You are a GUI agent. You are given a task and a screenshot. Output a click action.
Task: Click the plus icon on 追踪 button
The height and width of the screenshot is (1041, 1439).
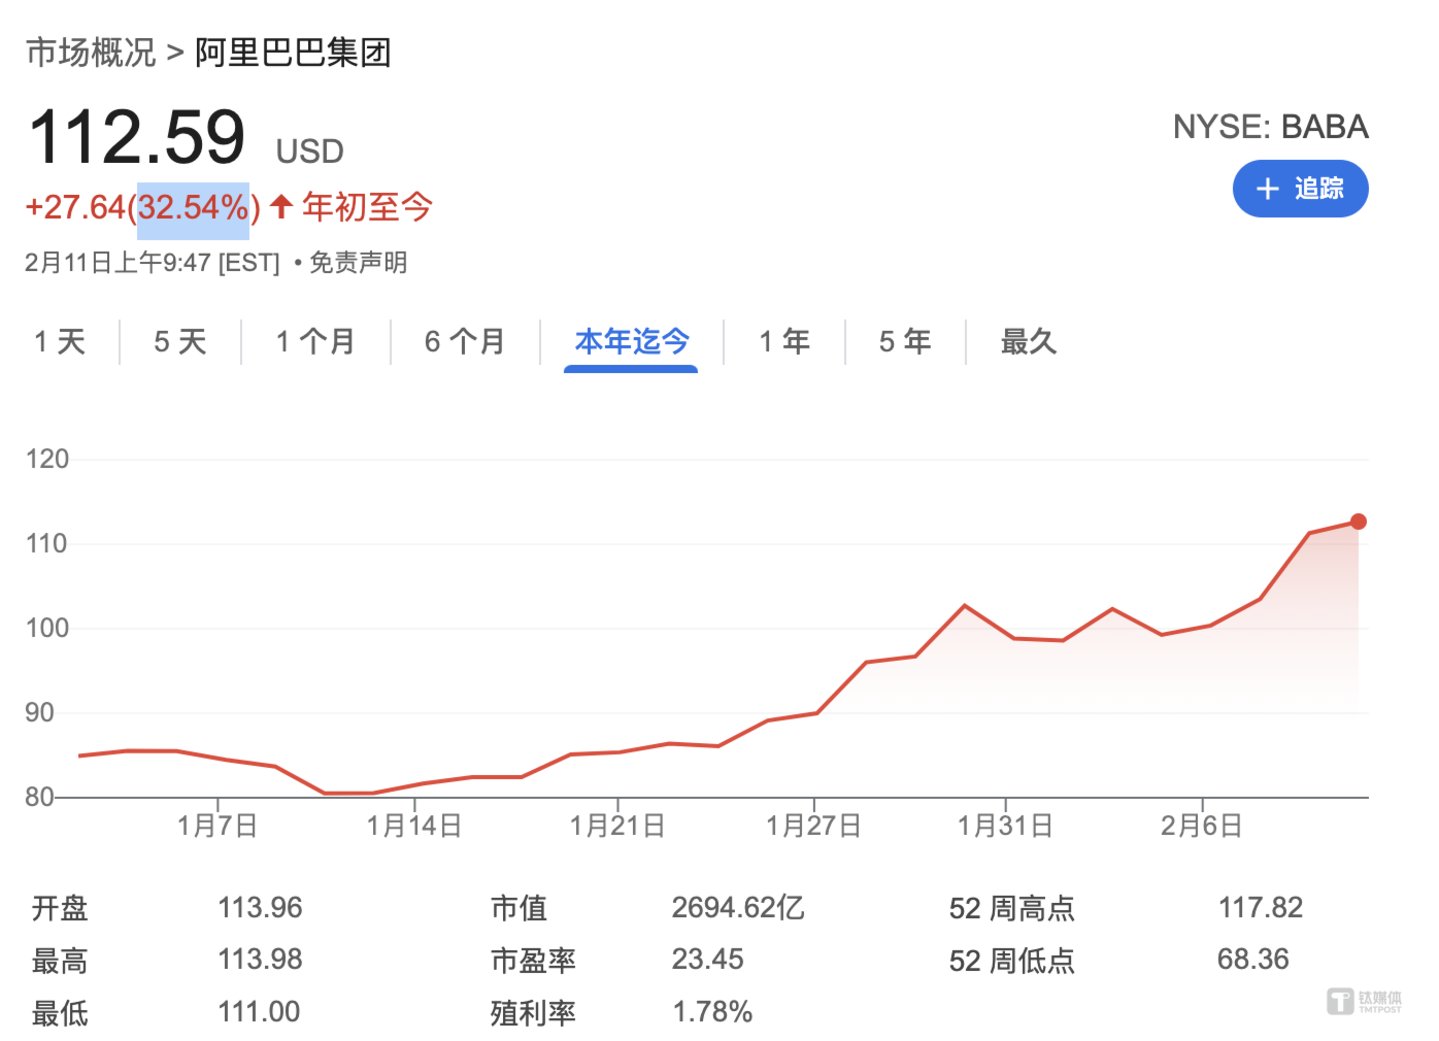click(1267, 189)
